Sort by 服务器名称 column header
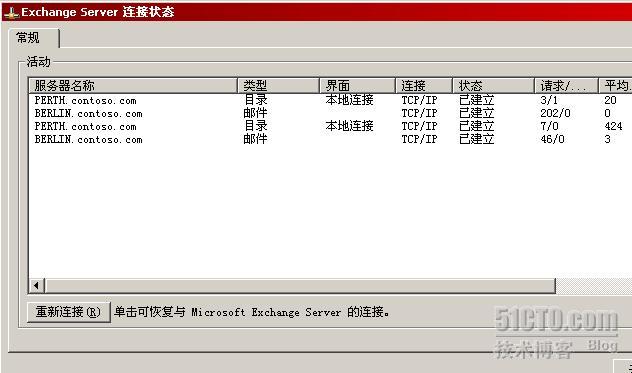 (133, 85)
